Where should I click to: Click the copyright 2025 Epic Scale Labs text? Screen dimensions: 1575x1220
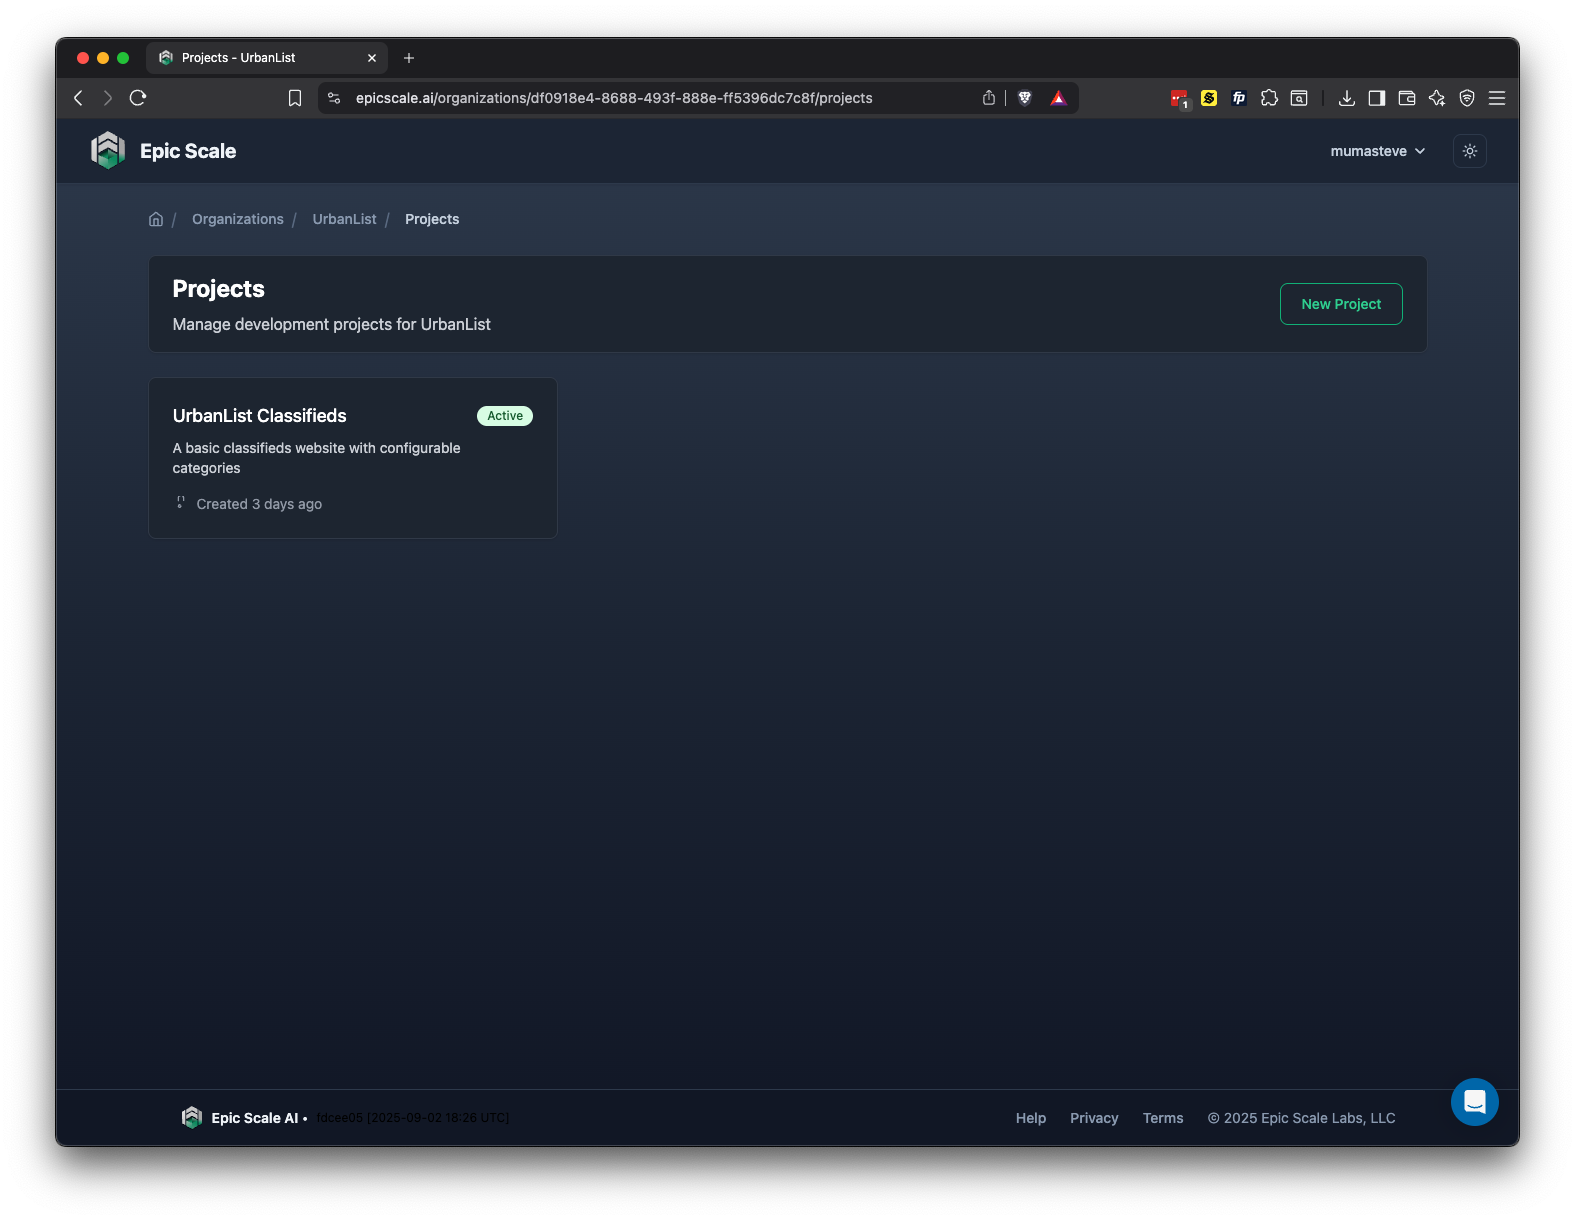tap(1301, 1118)
